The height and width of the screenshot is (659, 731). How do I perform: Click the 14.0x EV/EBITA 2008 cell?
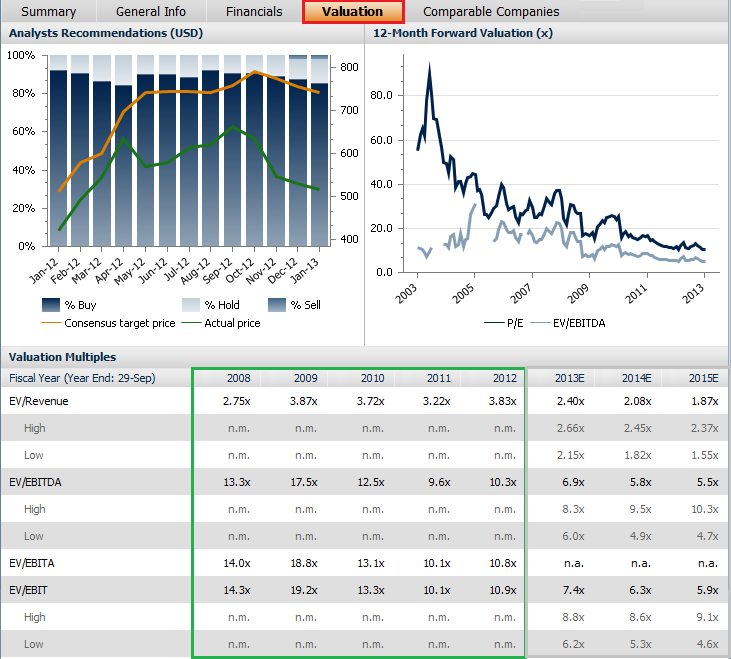coord(237,563)
